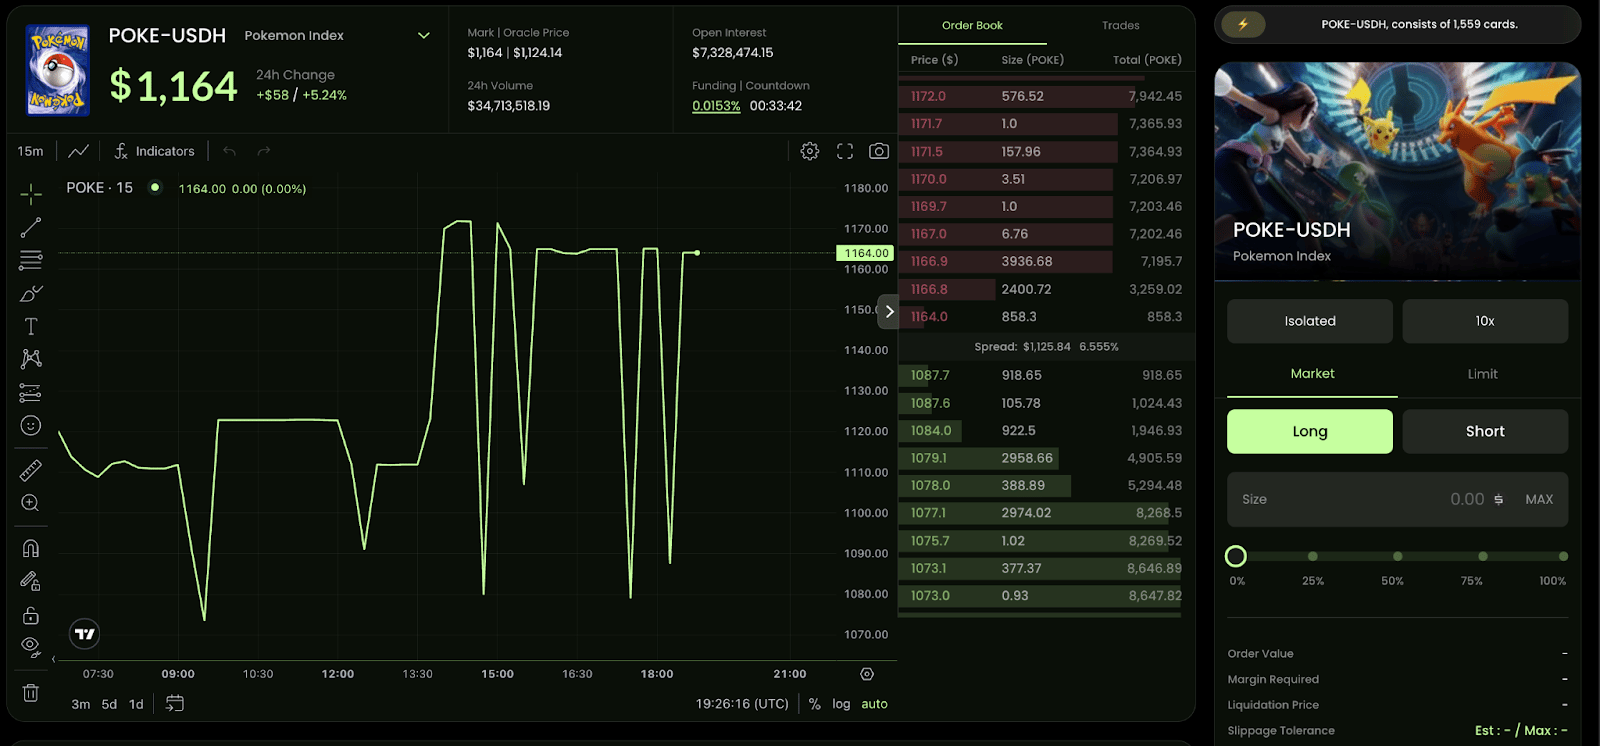
Task: Set chart range to 3m
Action: pyautogui.click(x=81, y=704)
